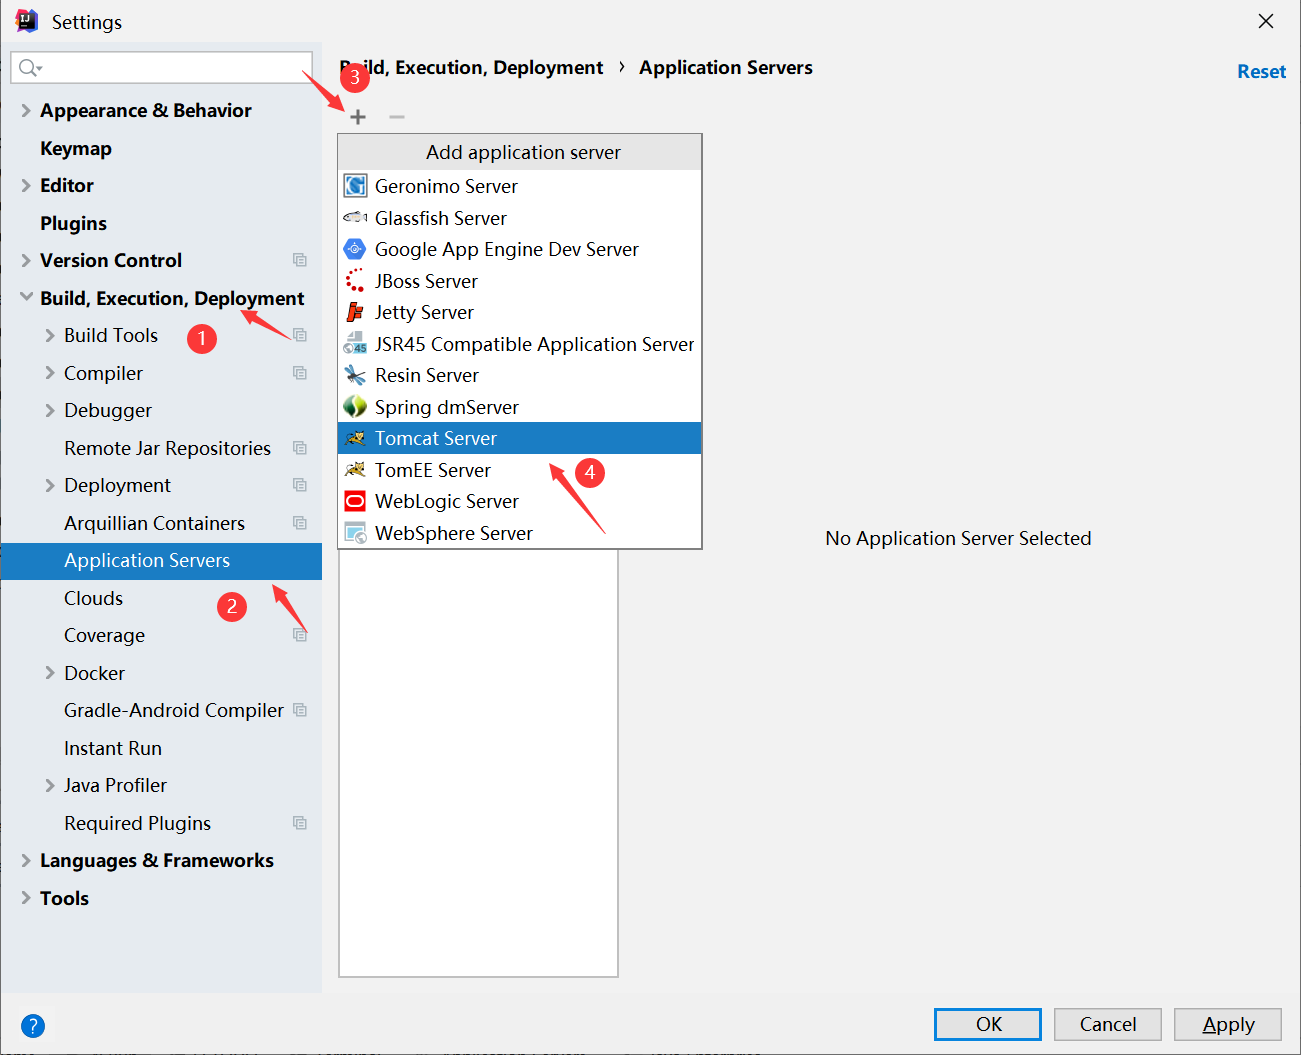1301x1055 pixels.
Task: Expand the Appearance & Behavior section
Action: coord(26,111)
